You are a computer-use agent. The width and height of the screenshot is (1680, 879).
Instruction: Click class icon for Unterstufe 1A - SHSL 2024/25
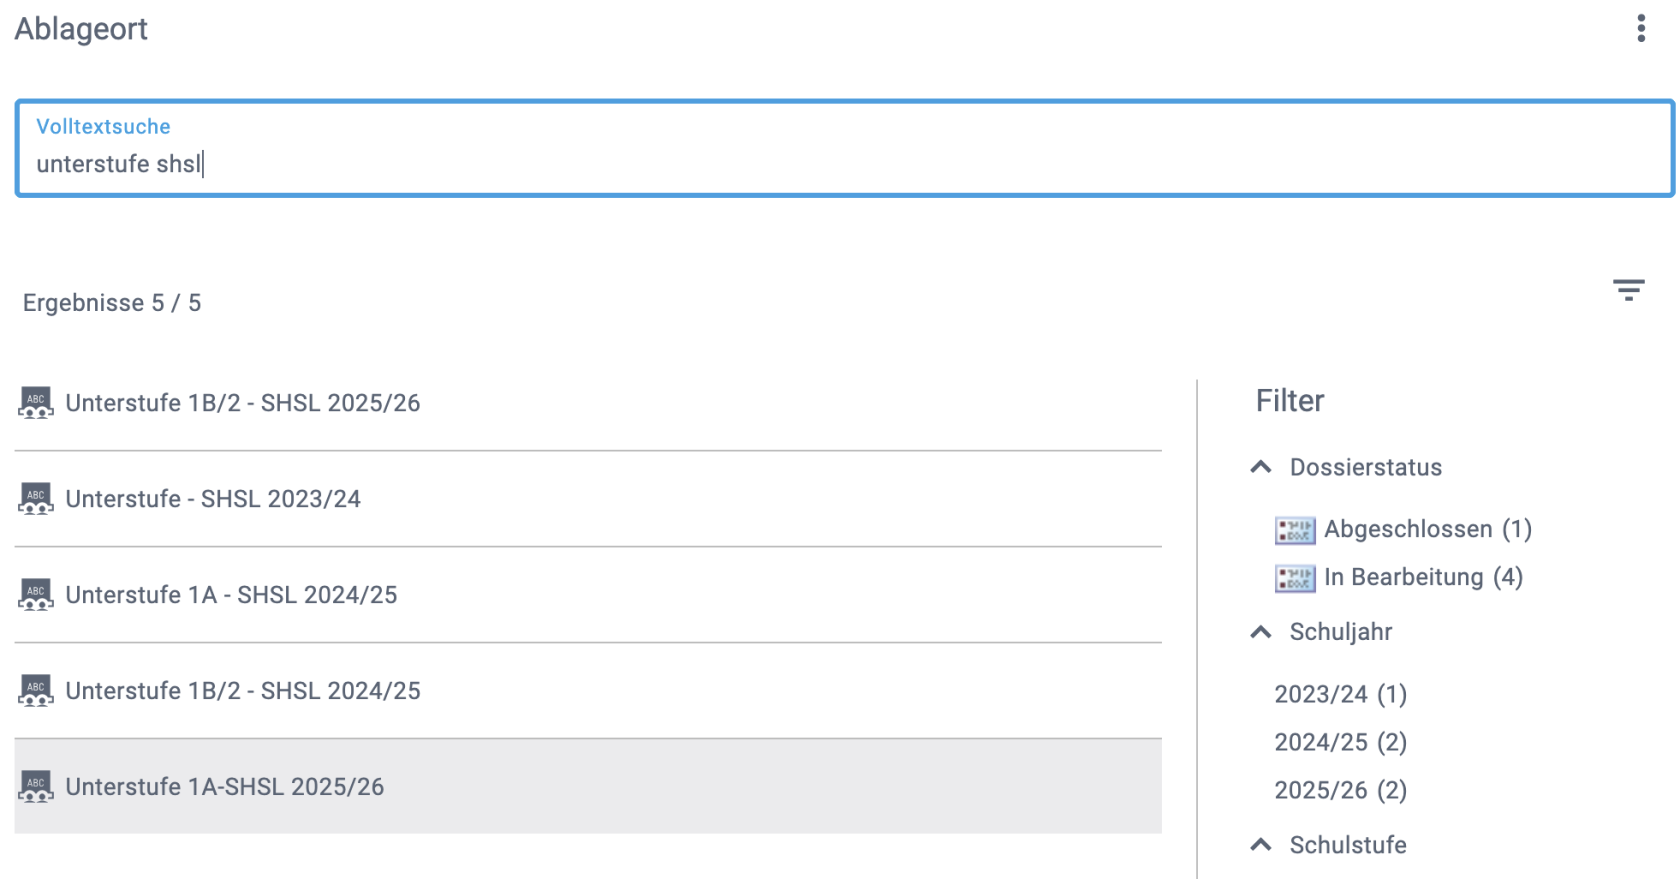(36, 595)
